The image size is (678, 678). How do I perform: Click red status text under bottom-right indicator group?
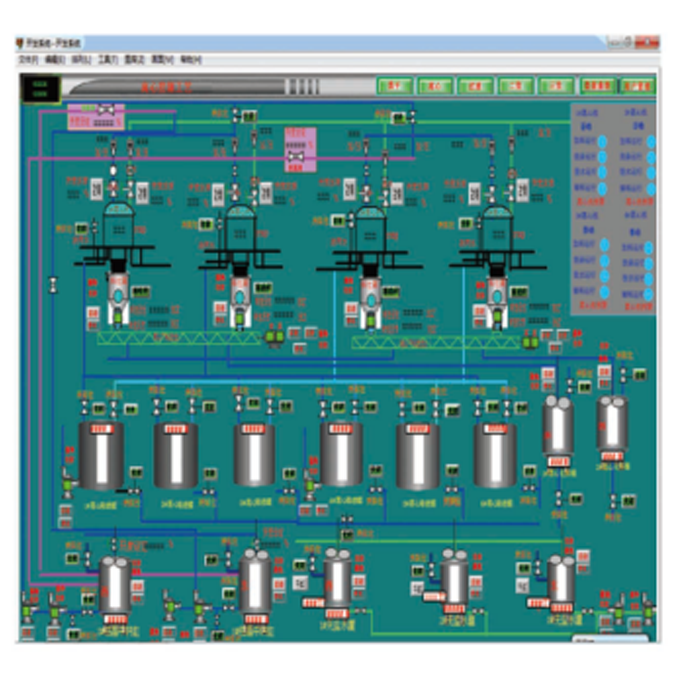[x=639, y=307]
